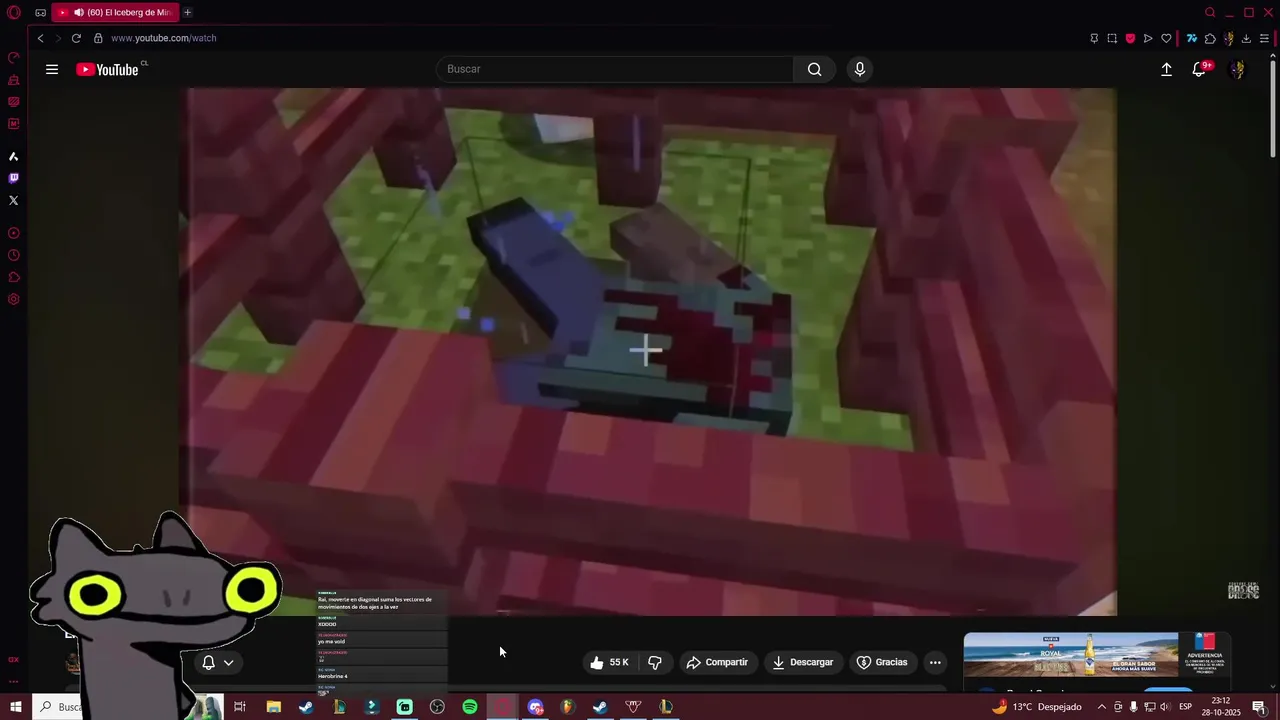This screenshot has height=720, width=1280.
Task: Open the 7TV extension icon
Action: tap(1192, 38)
